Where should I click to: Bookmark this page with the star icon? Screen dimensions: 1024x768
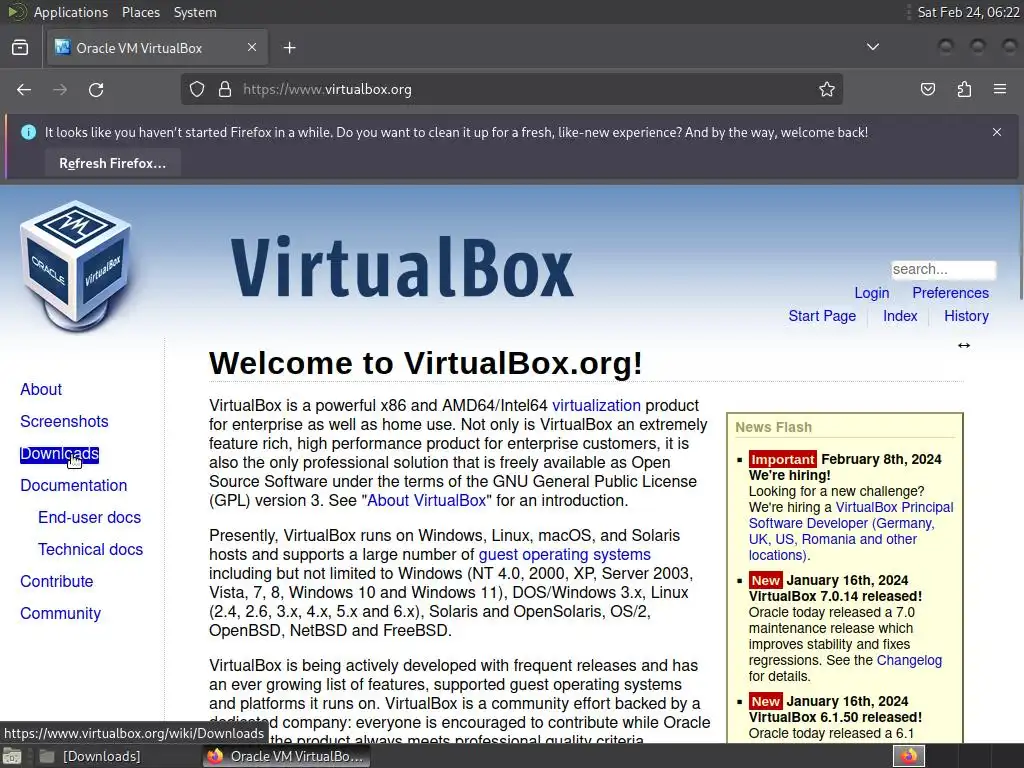[827, 89]
